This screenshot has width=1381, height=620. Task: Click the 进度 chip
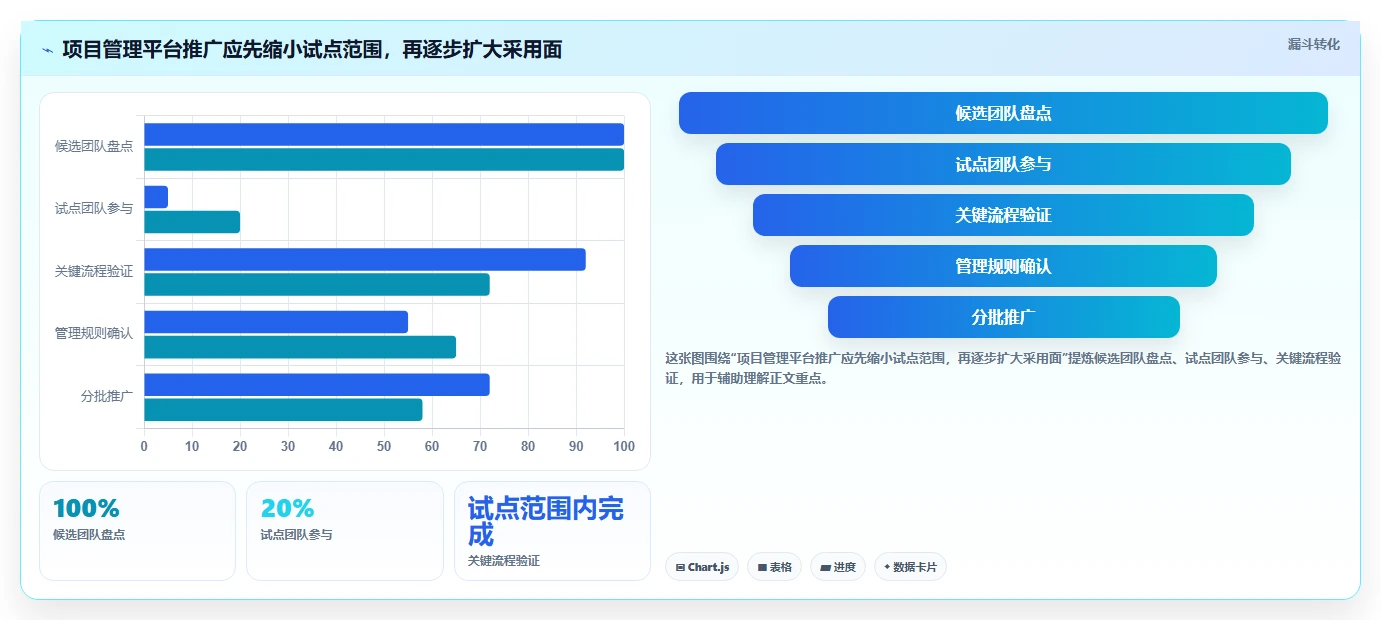click(x=838, y=567)
